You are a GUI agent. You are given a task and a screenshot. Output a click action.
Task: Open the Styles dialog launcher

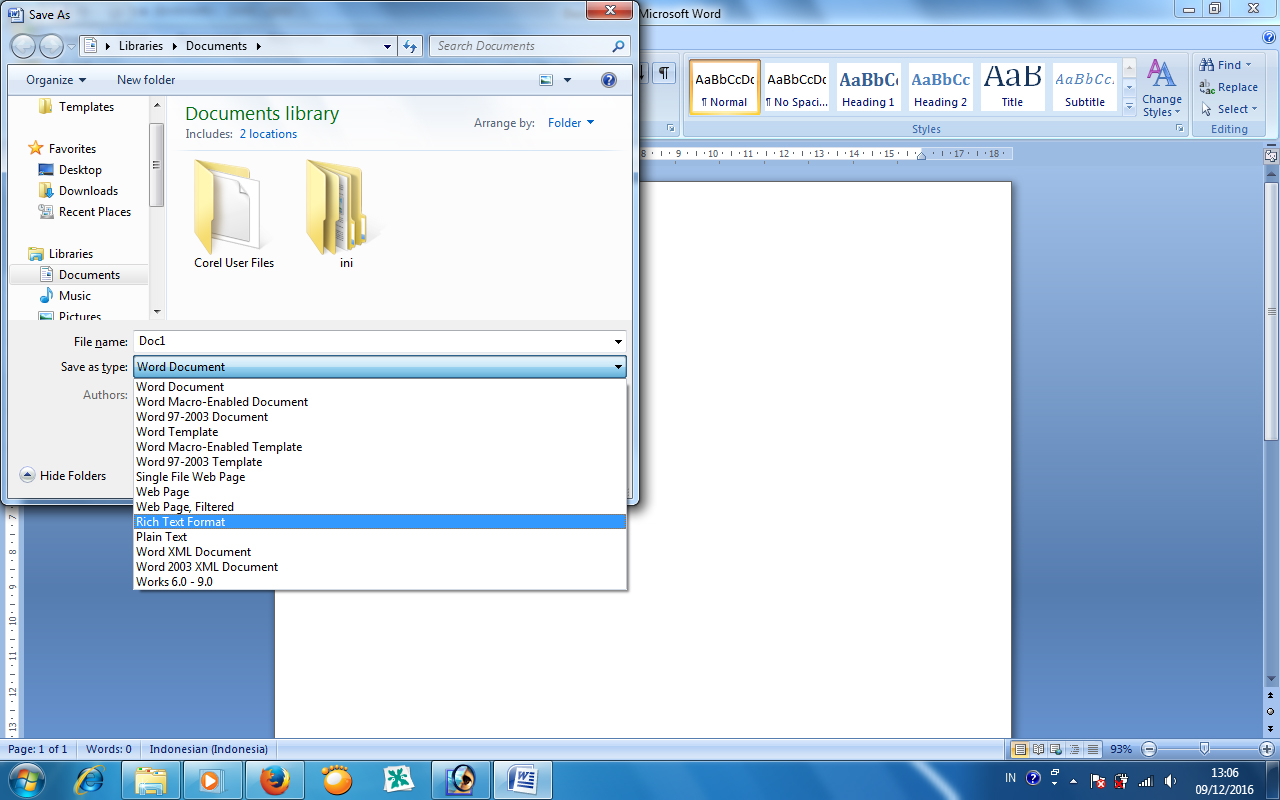point(1179,129)
